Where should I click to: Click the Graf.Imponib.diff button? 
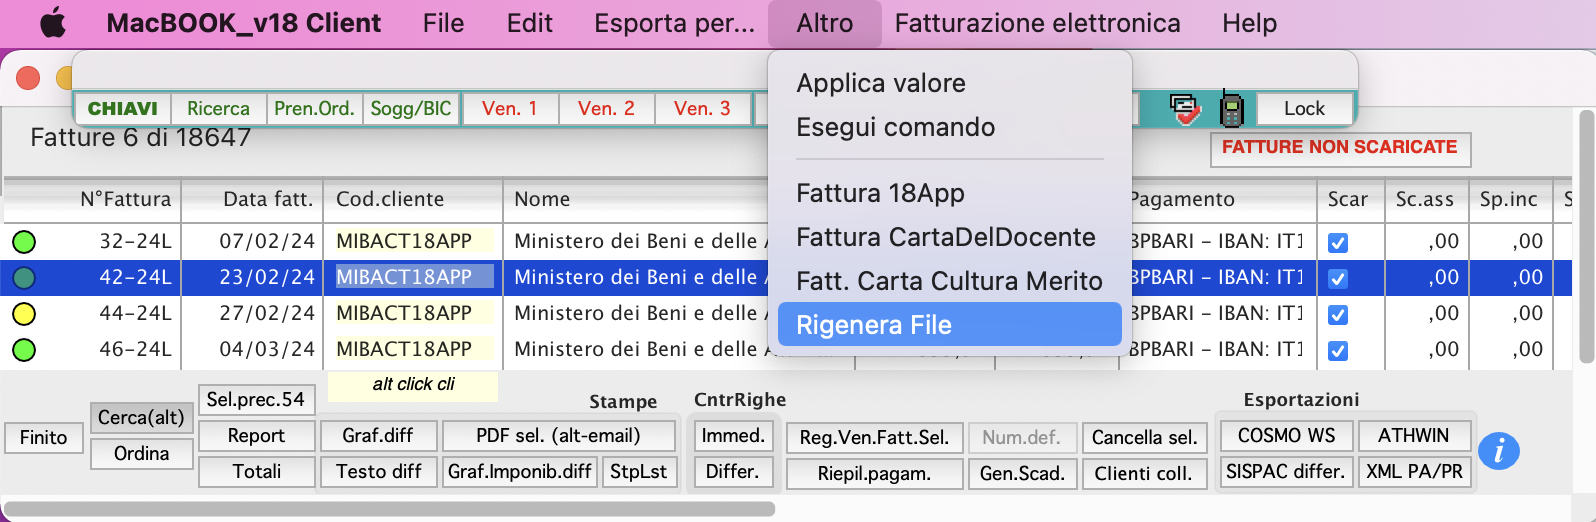[520, 471]
